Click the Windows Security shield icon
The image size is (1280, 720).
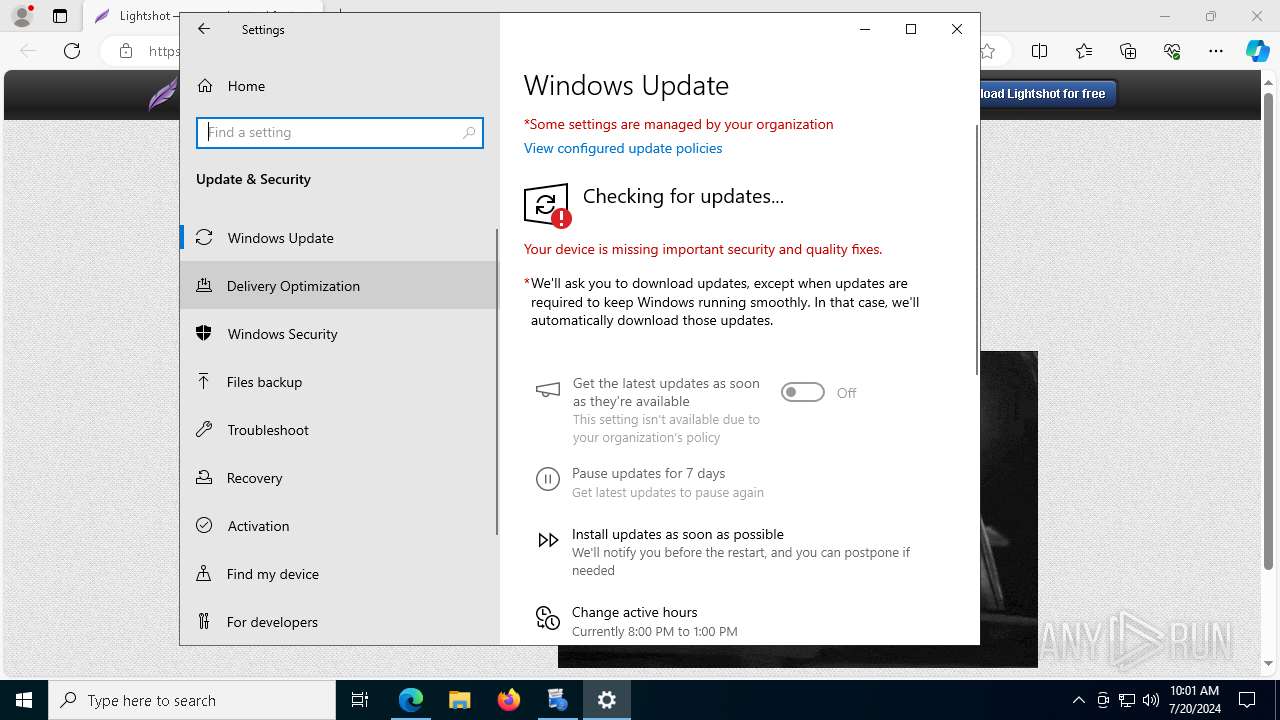[204, 333]
